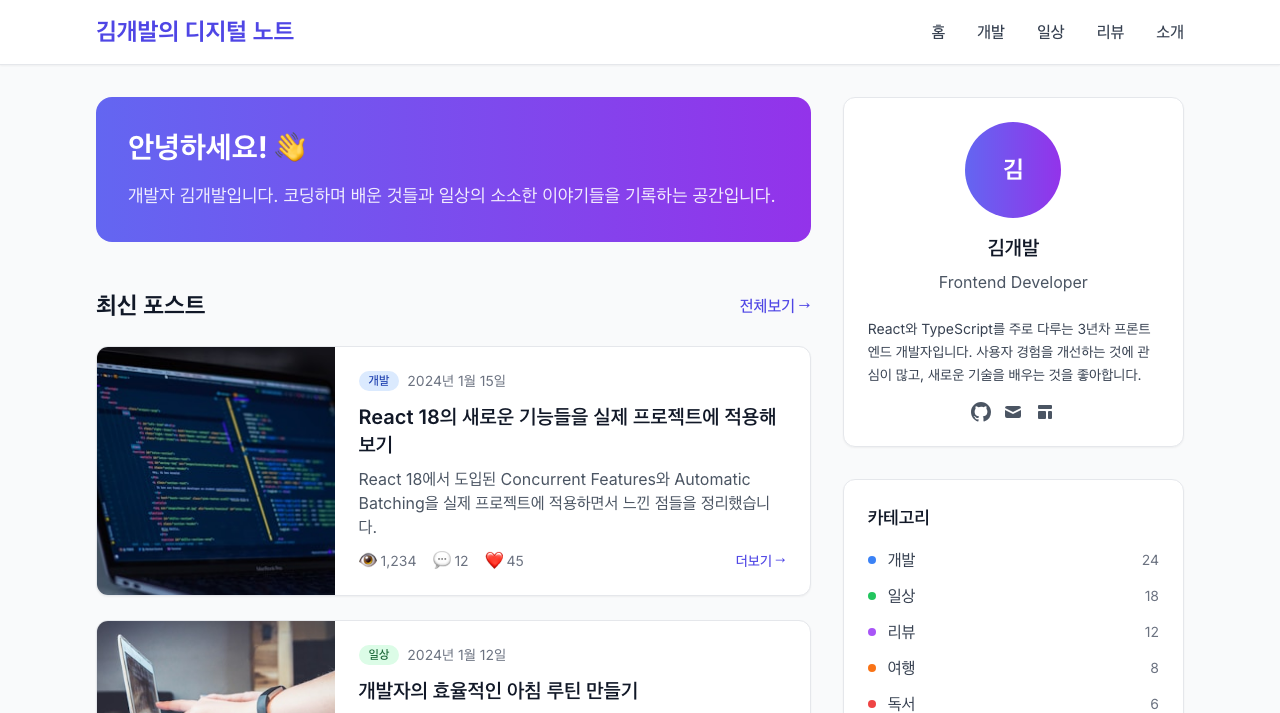Open the 리뷰 nav menu item
The height and width of the screenshot is (713, 1280).
coord(1110,32)
